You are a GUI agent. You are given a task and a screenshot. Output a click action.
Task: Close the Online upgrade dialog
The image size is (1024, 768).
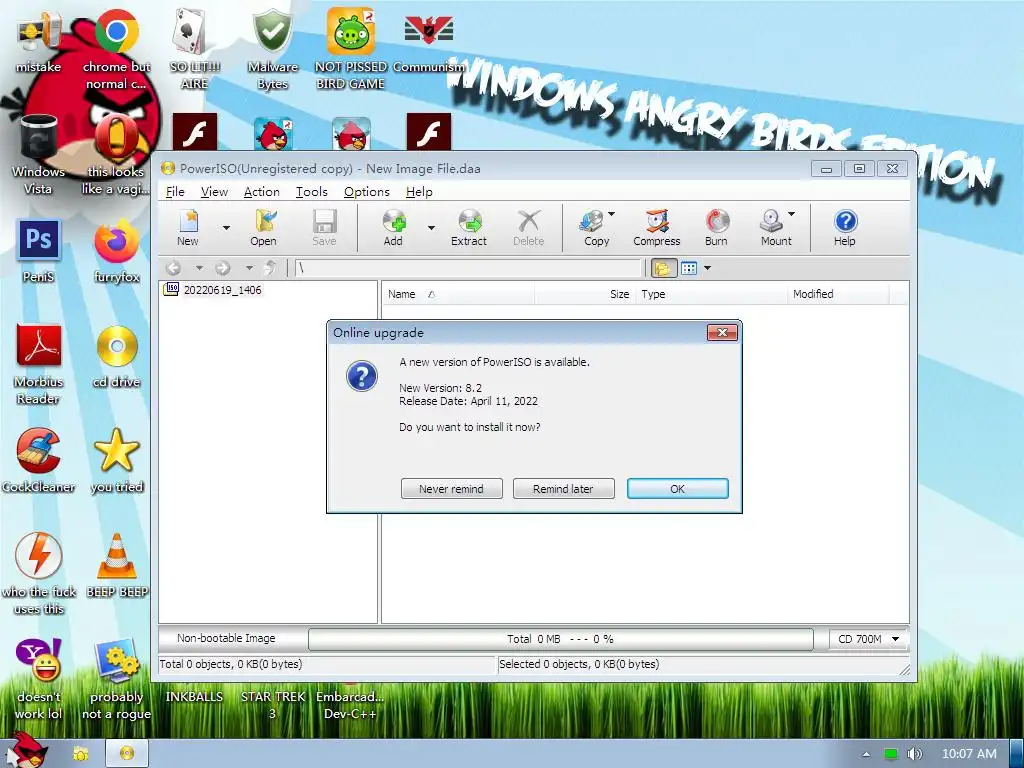(722, 332)
